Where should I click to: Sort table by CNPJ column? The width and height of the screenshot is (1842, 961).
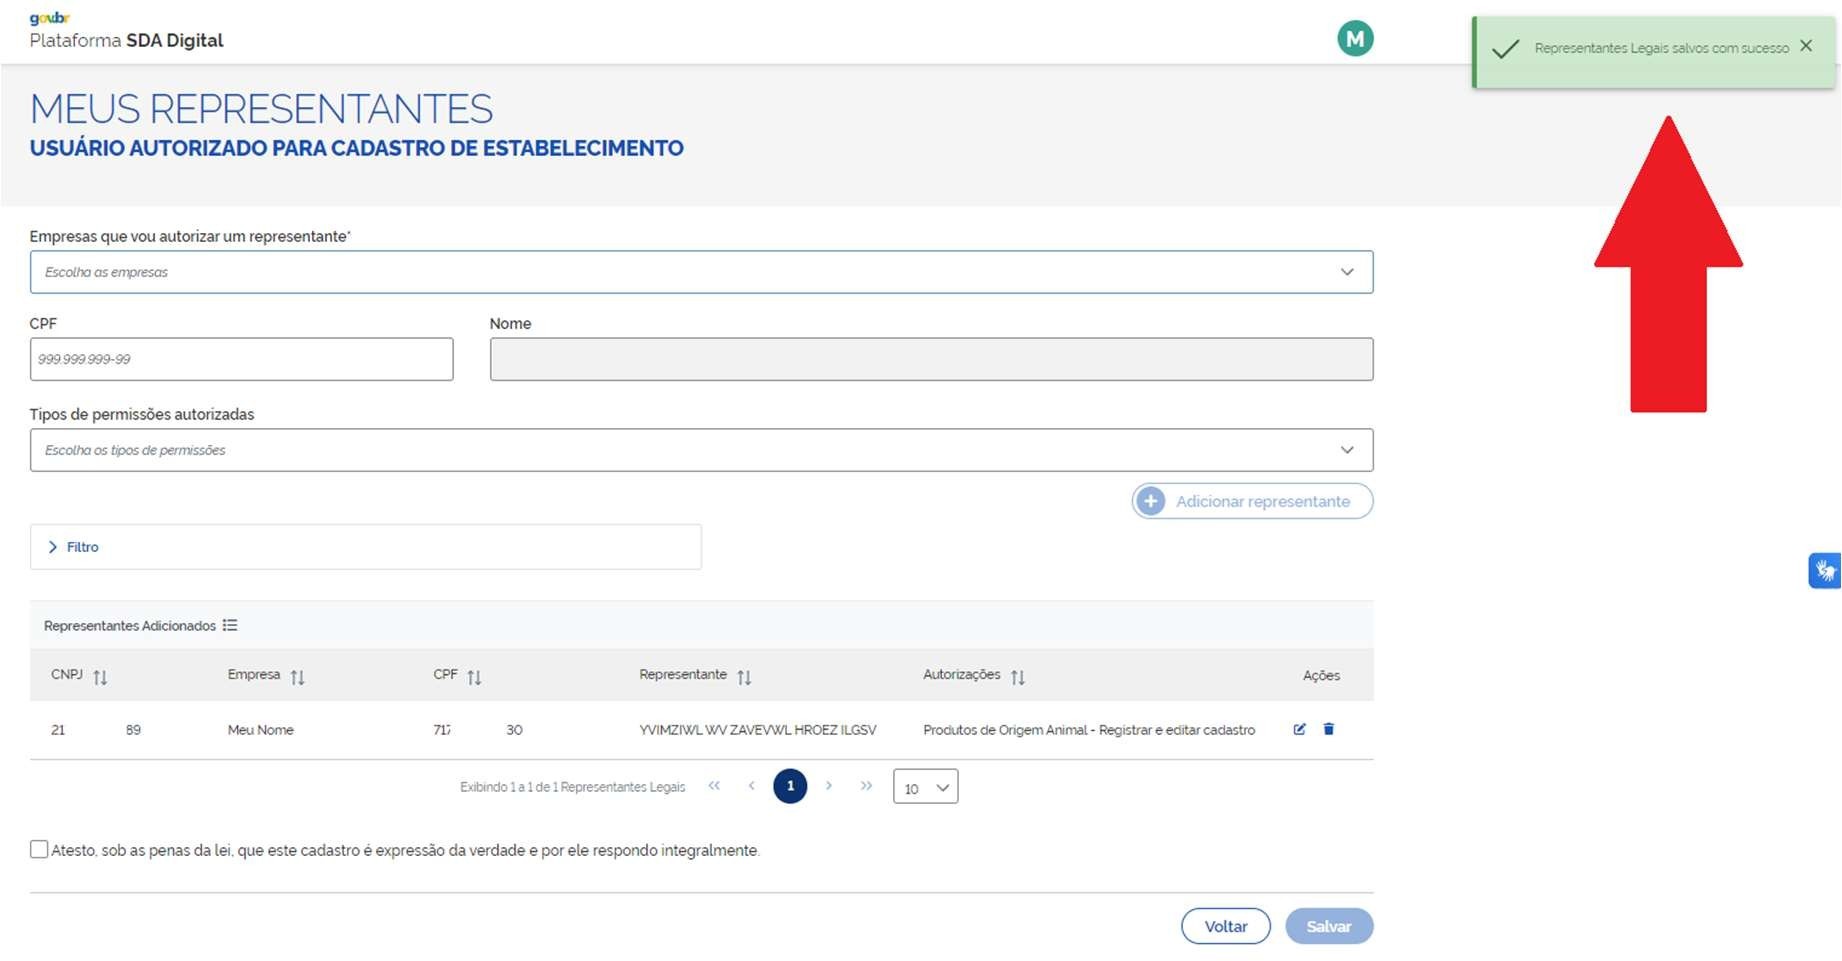click(x=100, y=677)
